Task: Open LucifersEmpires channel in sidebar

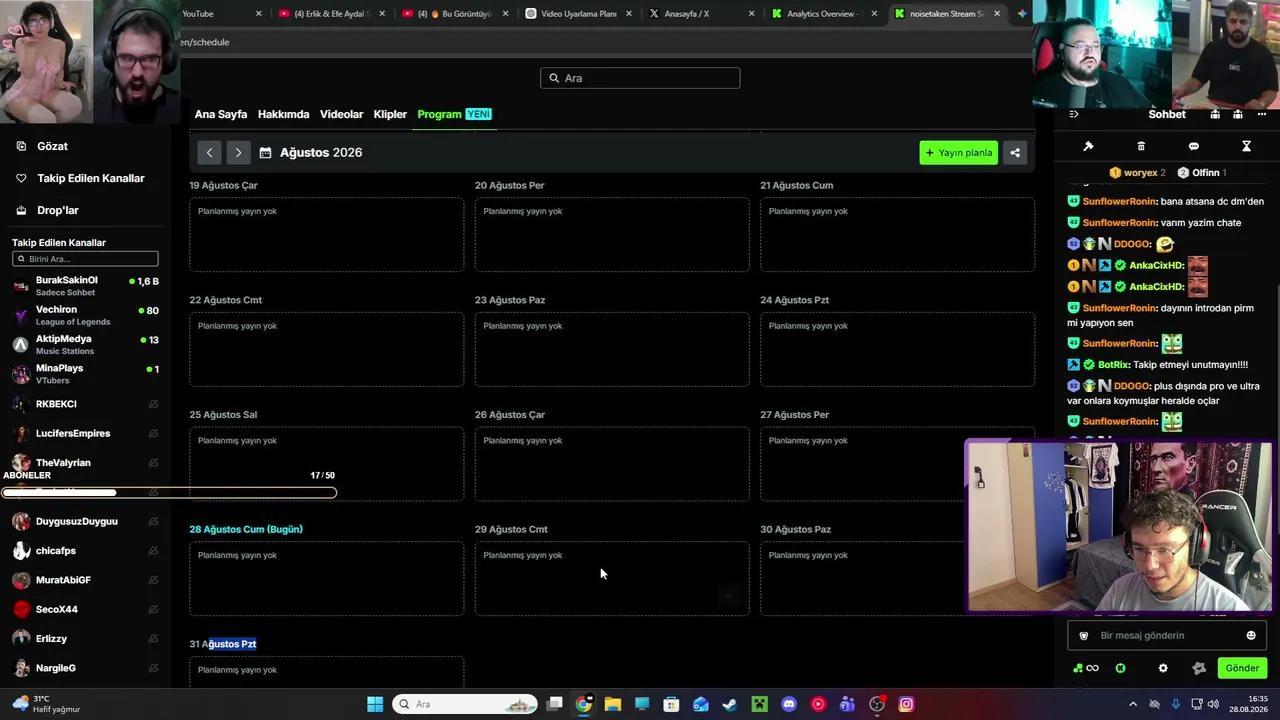Action: click(85, 433)
